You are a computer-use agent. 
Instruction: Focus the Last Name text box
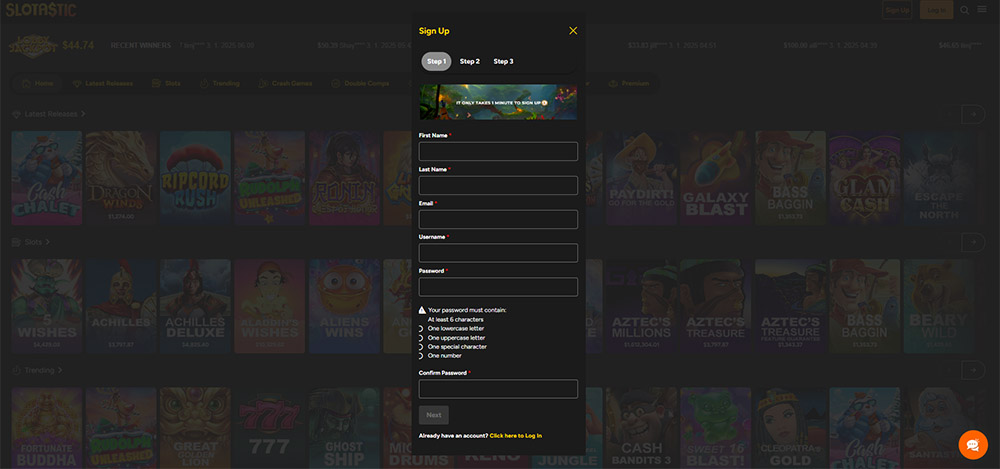[x=498, y=185]
